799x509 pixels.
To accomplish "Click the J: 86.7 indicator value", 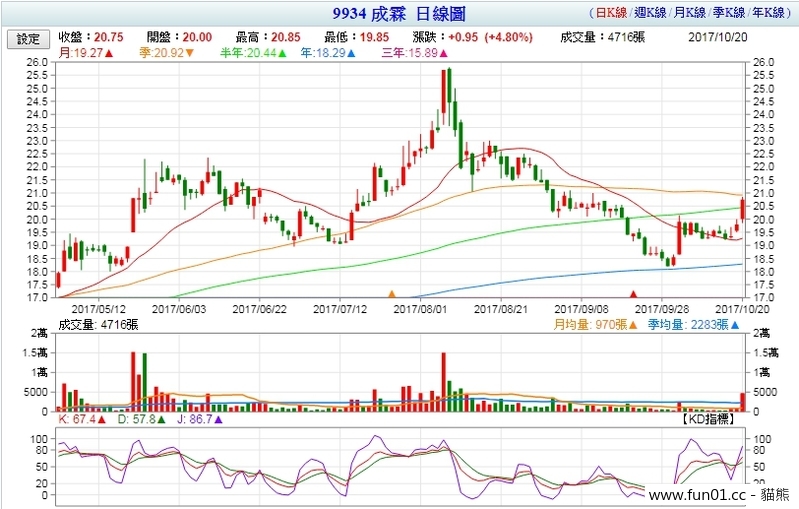I will pos(200,419).
